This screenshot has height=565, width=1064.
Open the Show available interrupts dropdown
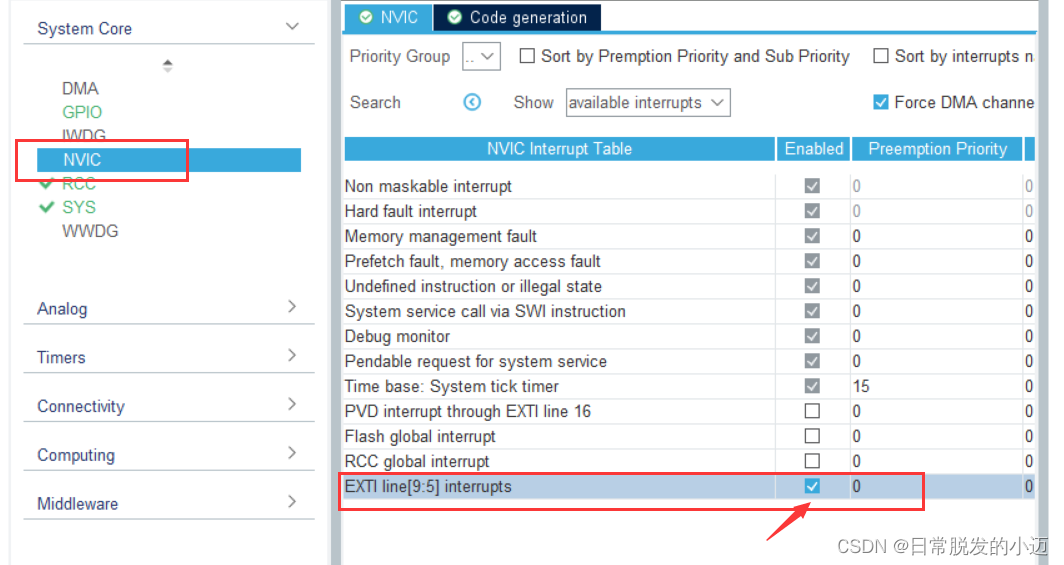click(648, 102)
